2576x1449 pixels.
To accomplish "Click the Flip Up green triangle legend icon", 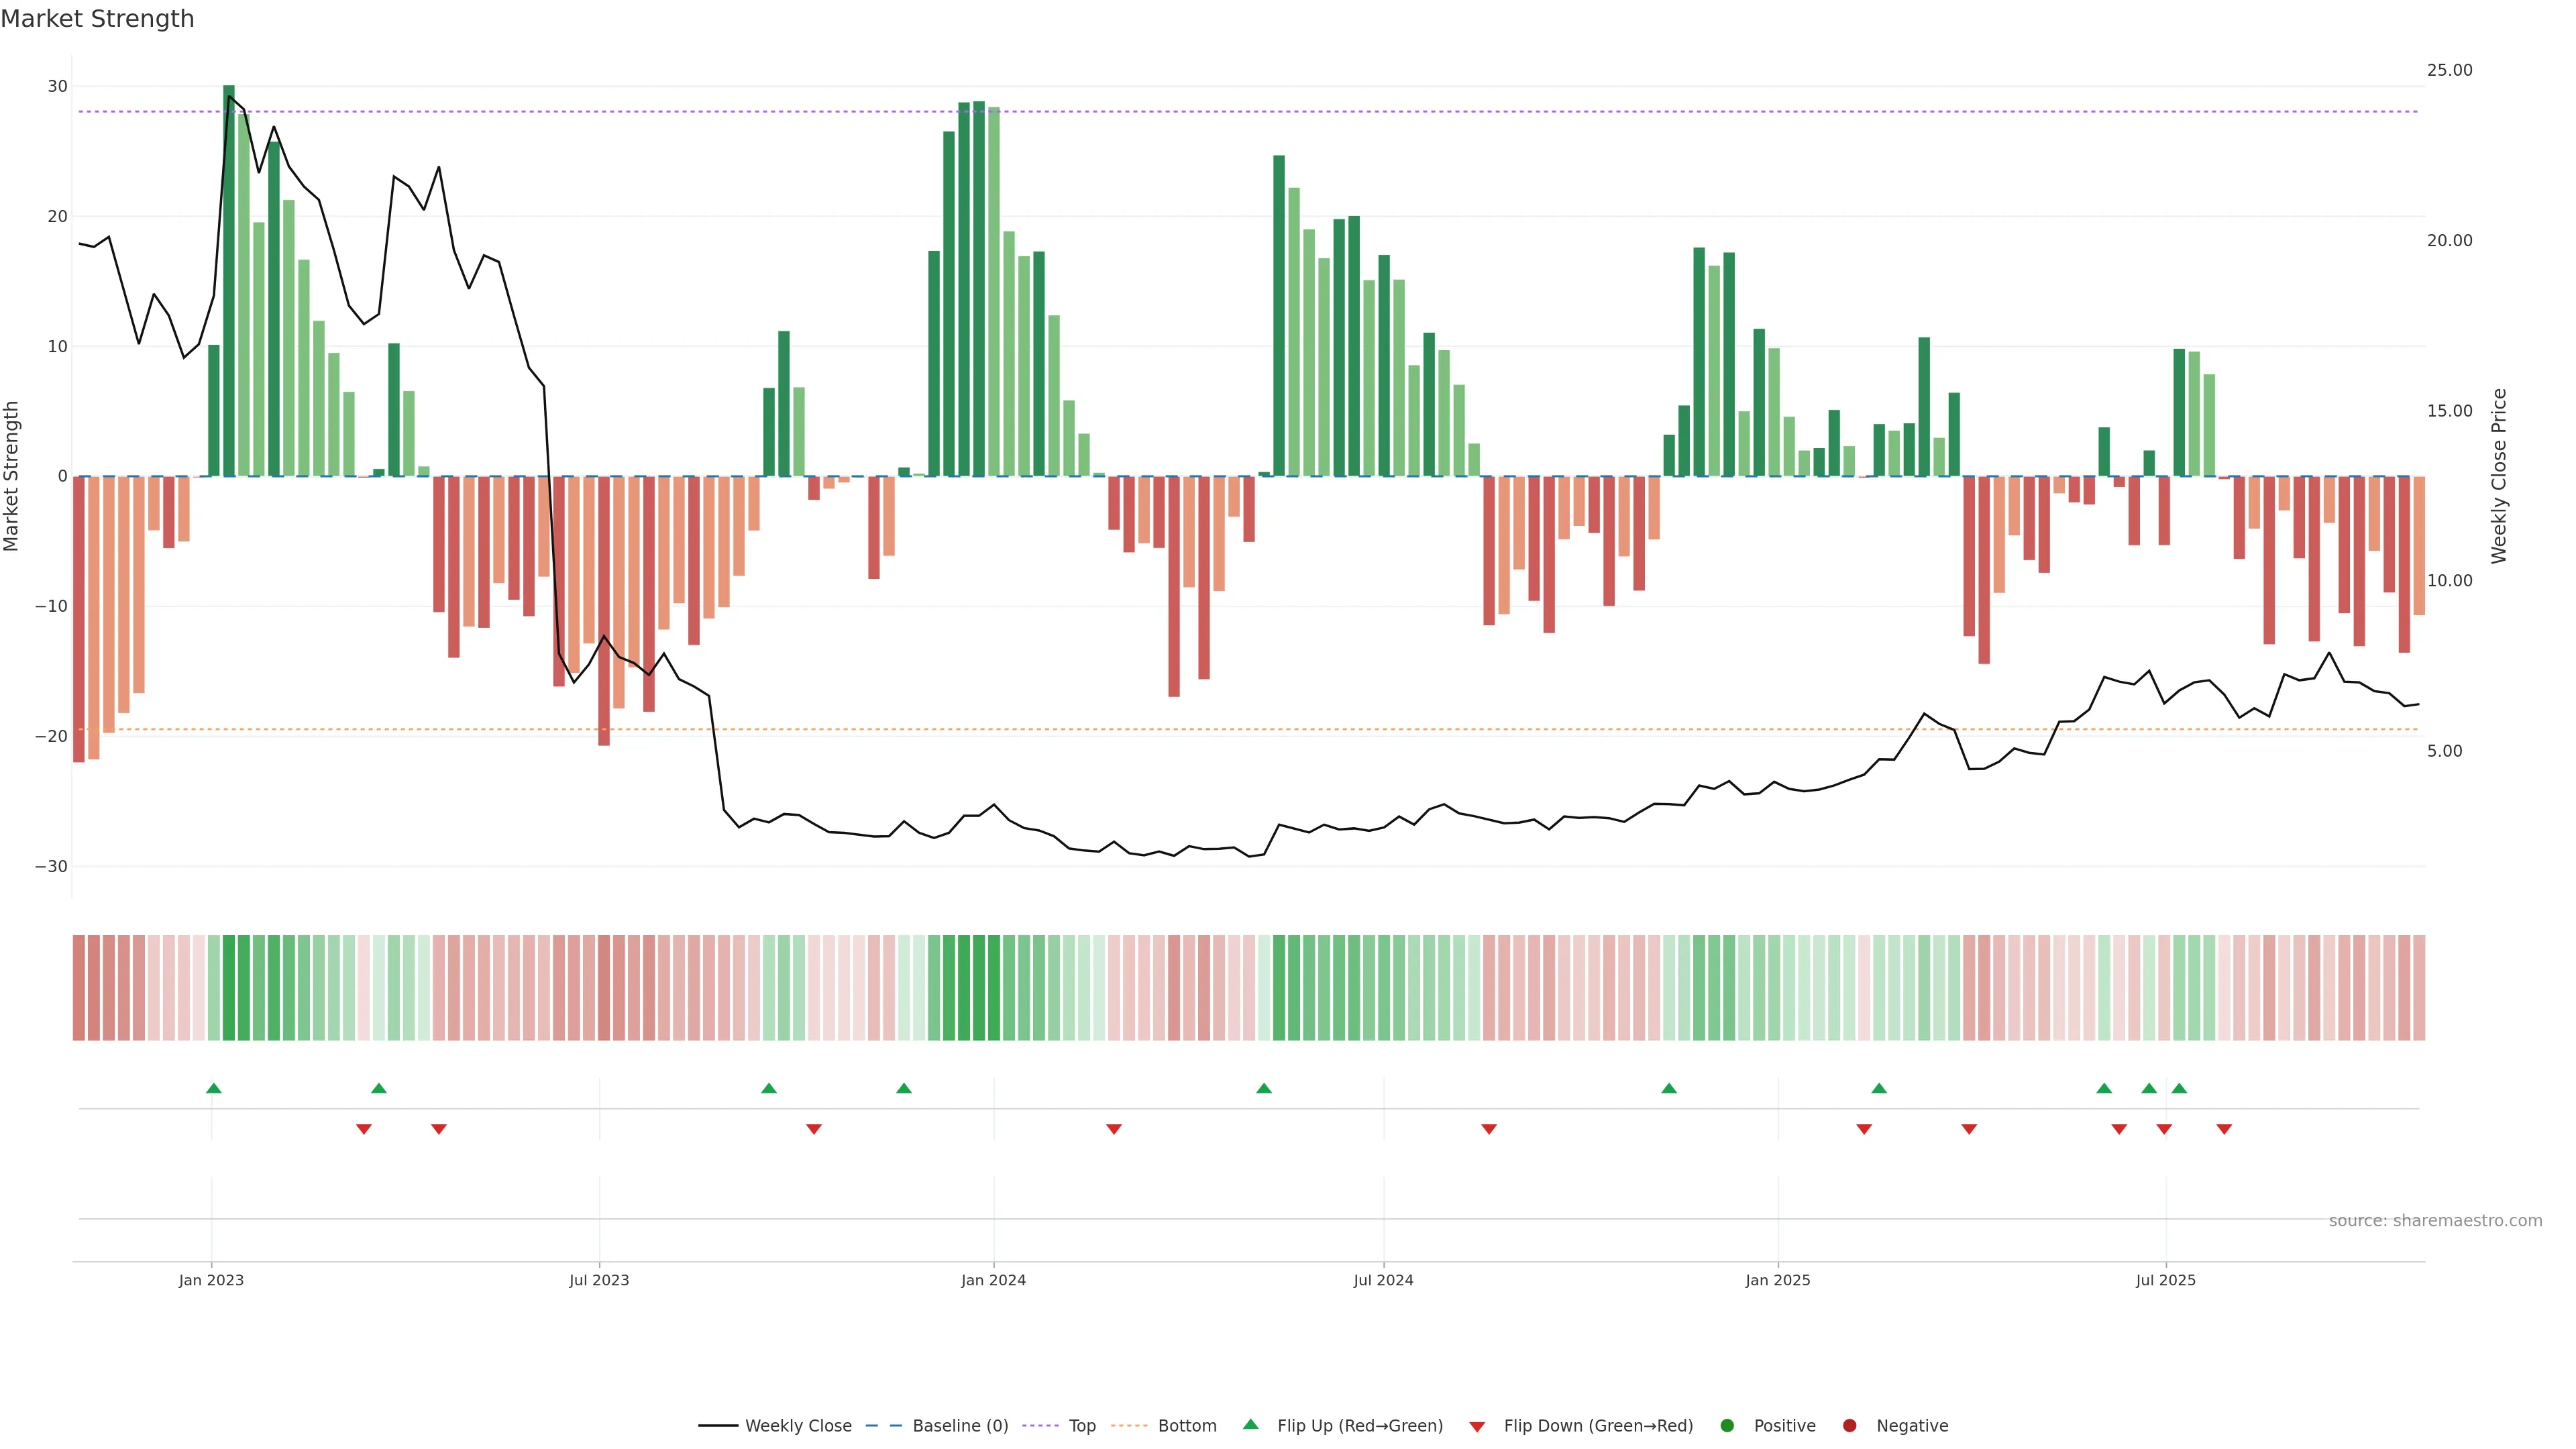I will (x=1250, y=1425).
